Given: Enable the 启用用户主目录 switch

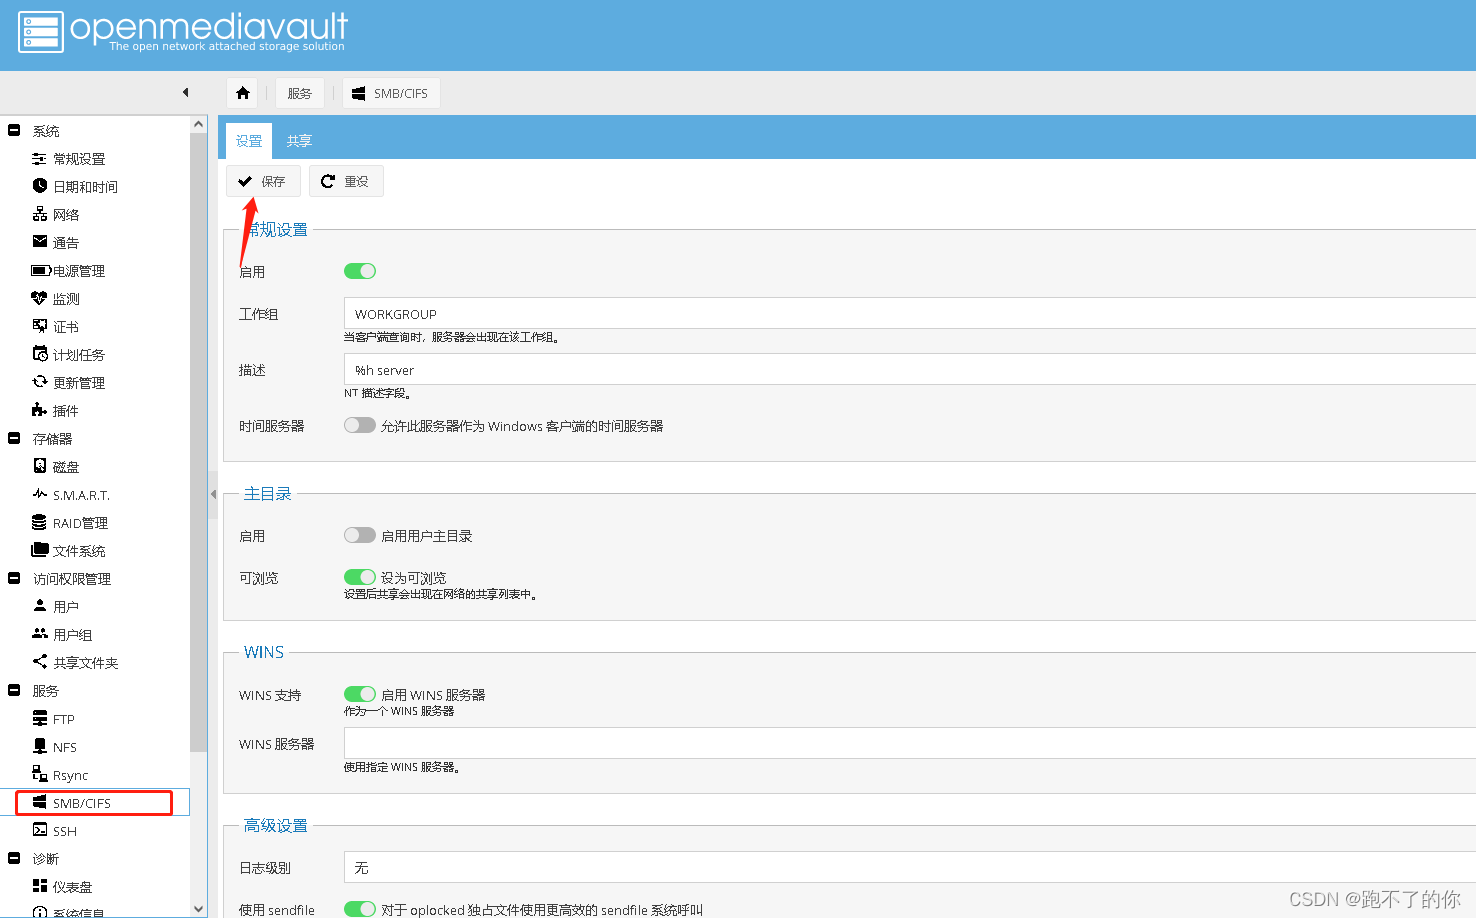Looking at the screenshot, I should pyautogui.click(x=360, y=535).
